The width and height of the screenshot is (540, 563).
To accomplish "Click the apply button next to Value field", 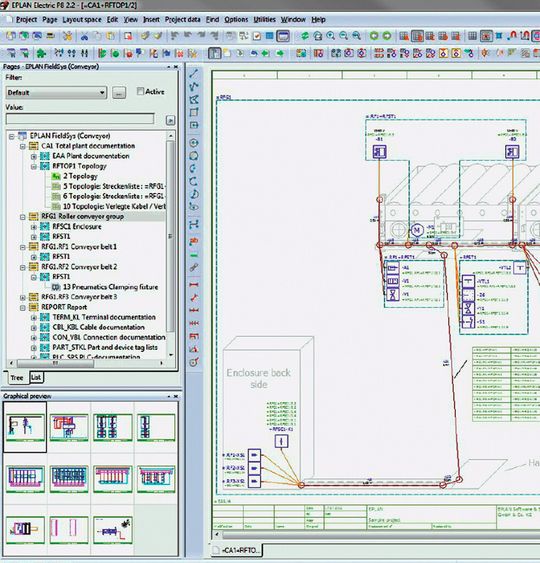I will coord(171,120).
